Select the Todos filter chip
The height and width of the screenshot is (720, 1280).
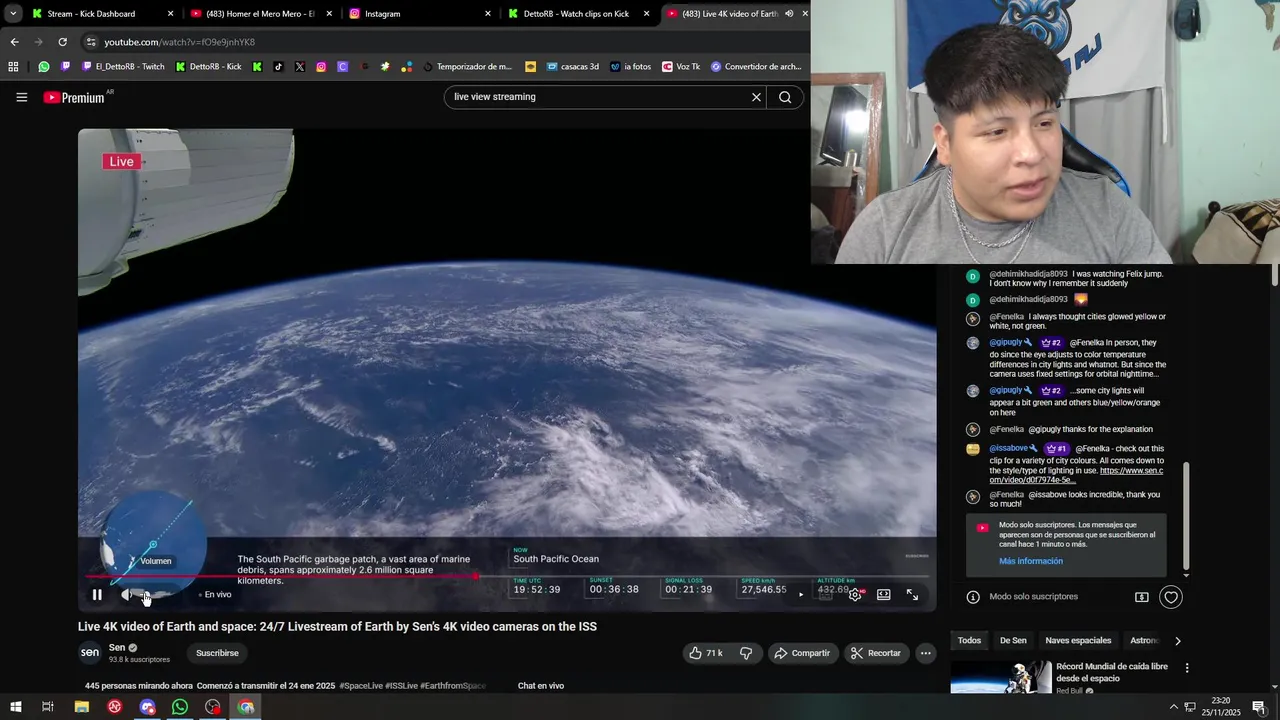[x=969, y=640]
